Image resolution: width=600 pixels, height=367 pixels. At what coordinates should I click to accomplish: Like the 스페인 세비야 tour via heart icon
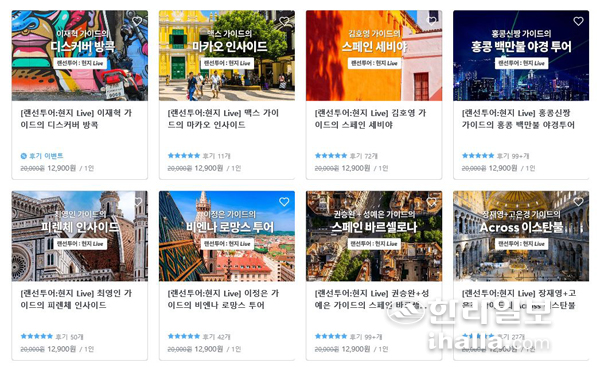coord(431,21)
